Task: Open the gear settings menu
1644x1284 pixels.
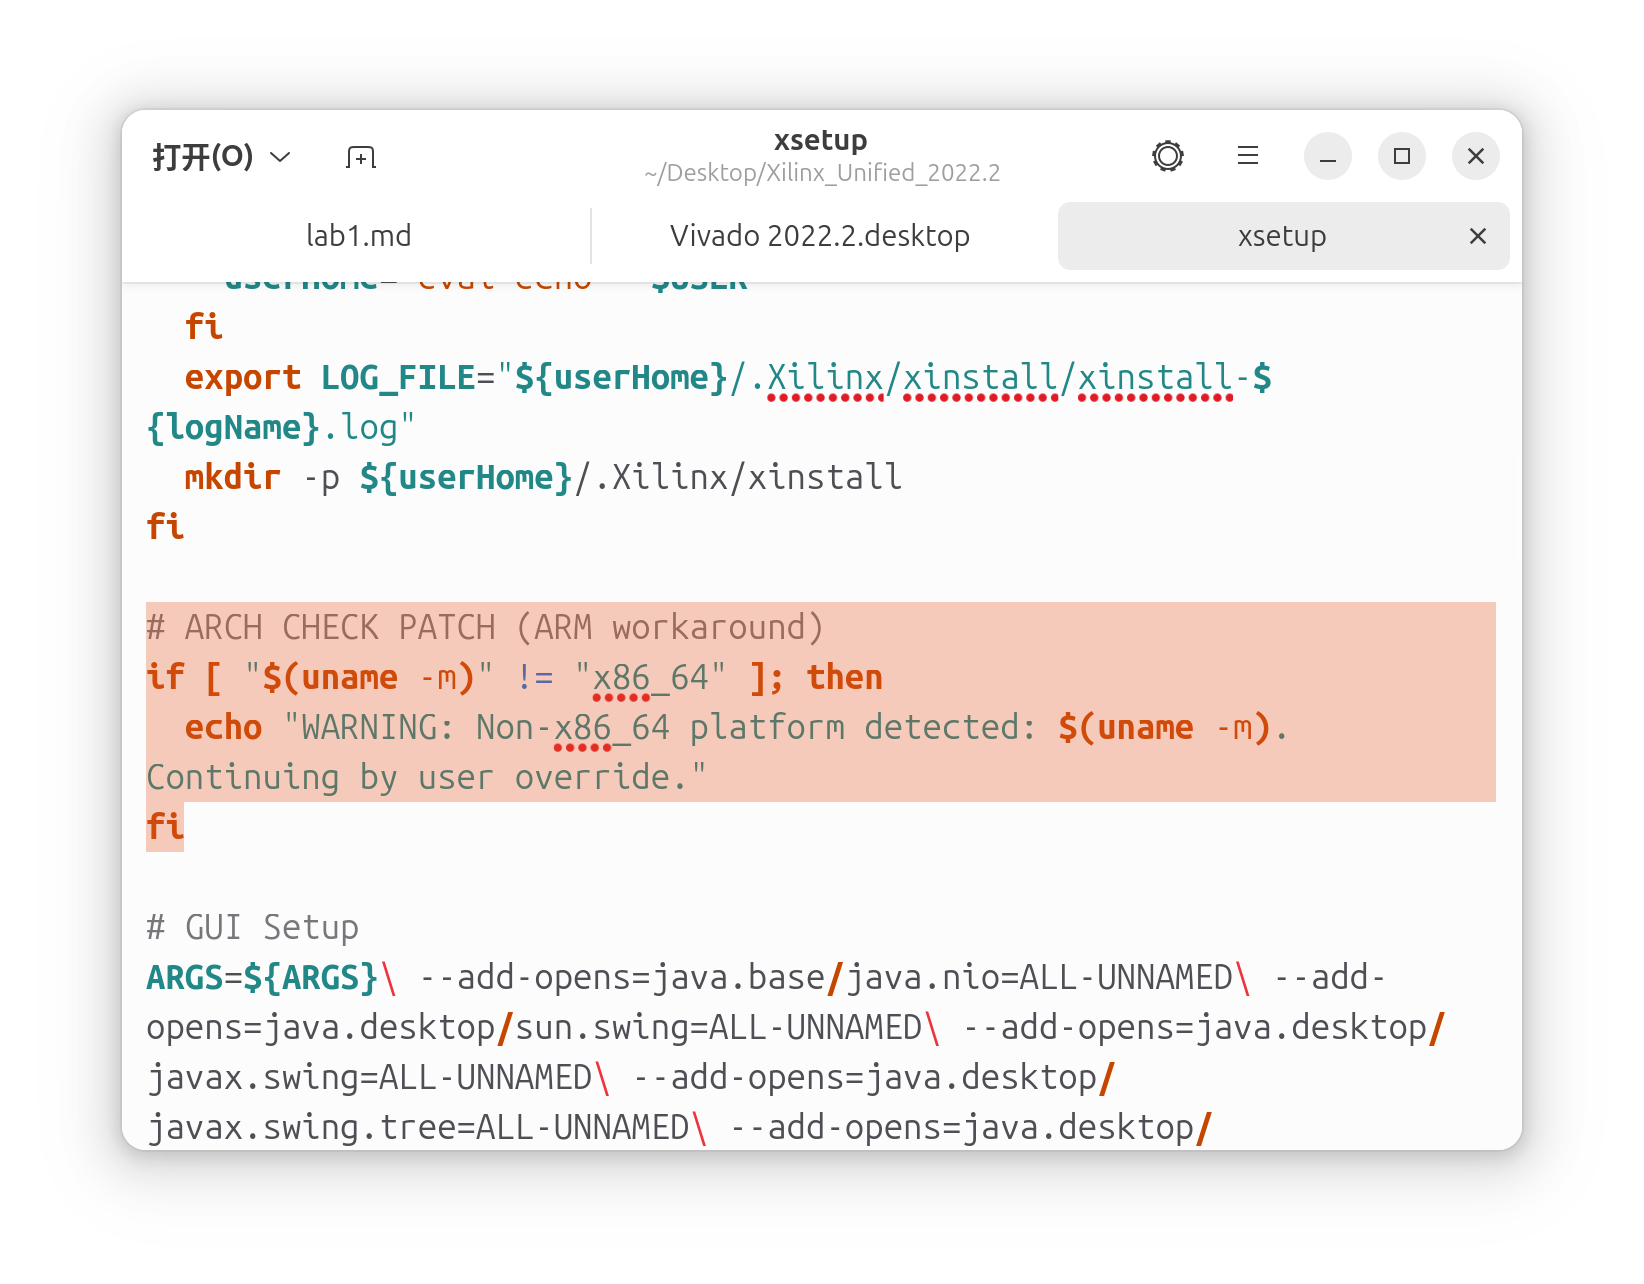Action: [x=1168, y=156]
